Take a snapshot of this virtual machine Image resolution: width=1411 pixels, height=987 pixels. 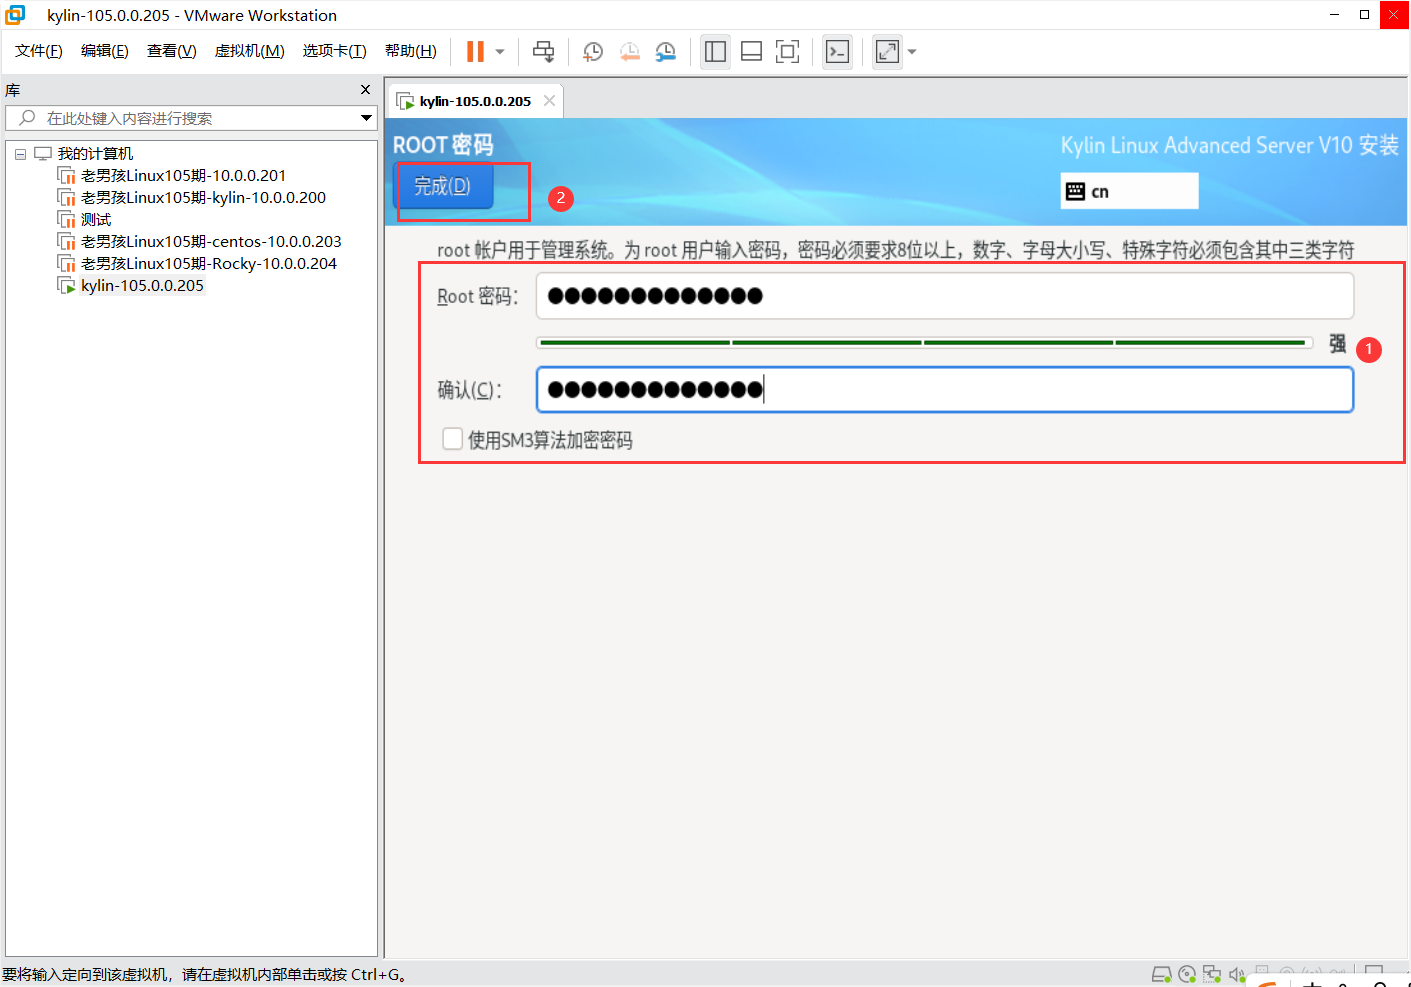point(593,52)
